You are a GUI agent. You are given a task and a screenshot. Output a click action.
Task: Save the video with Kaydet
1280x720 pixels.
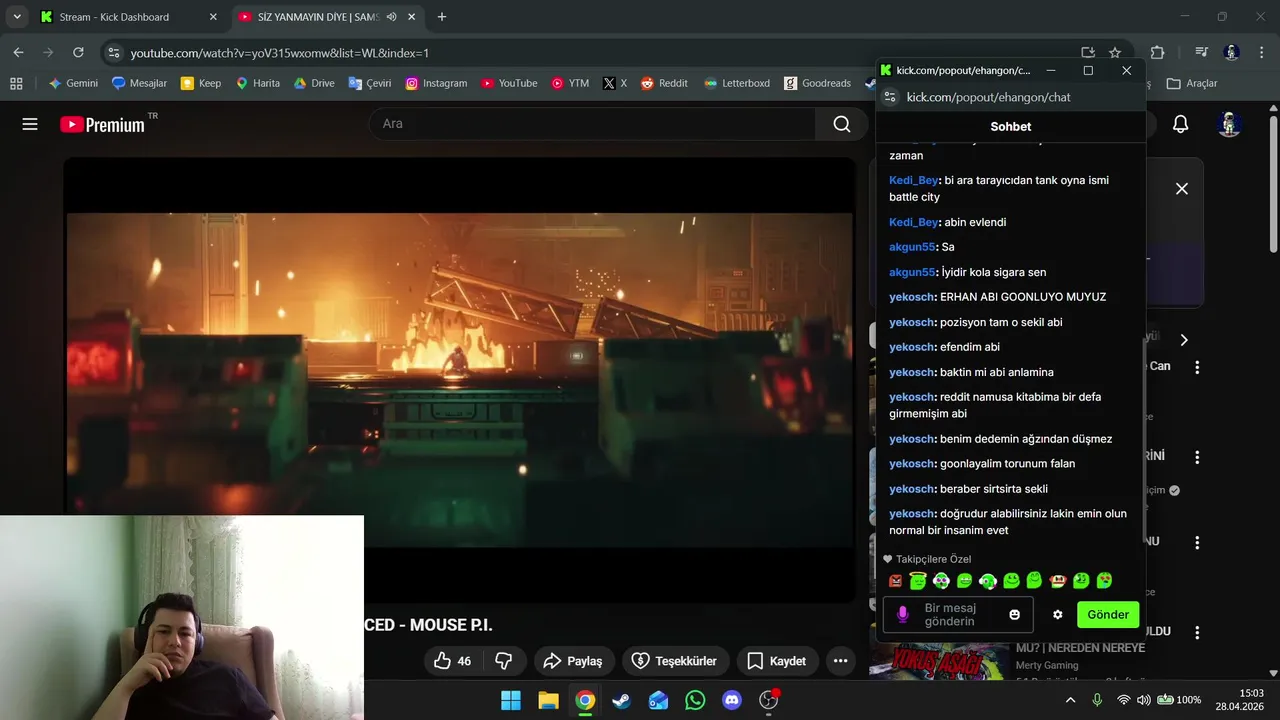click(777, 661)
